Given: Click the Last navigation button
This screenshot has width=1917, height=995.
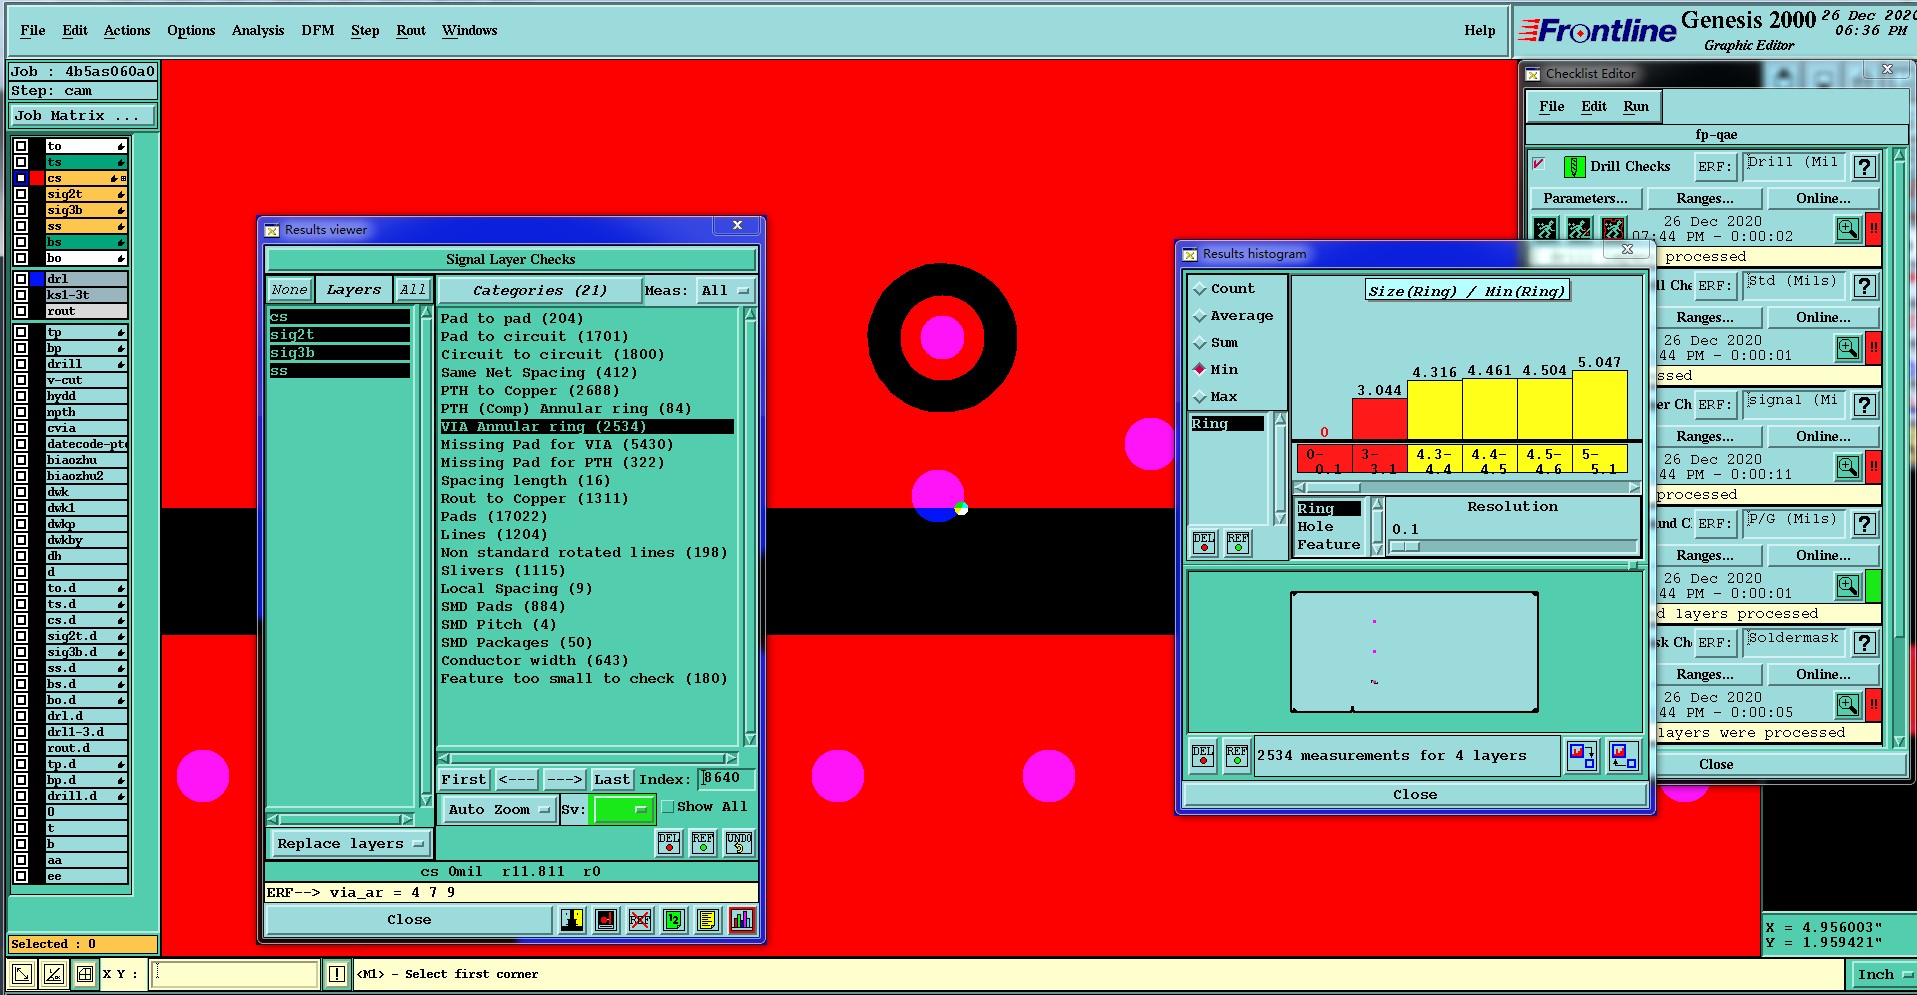Looking at the screenshot, I should click(612, 780).
